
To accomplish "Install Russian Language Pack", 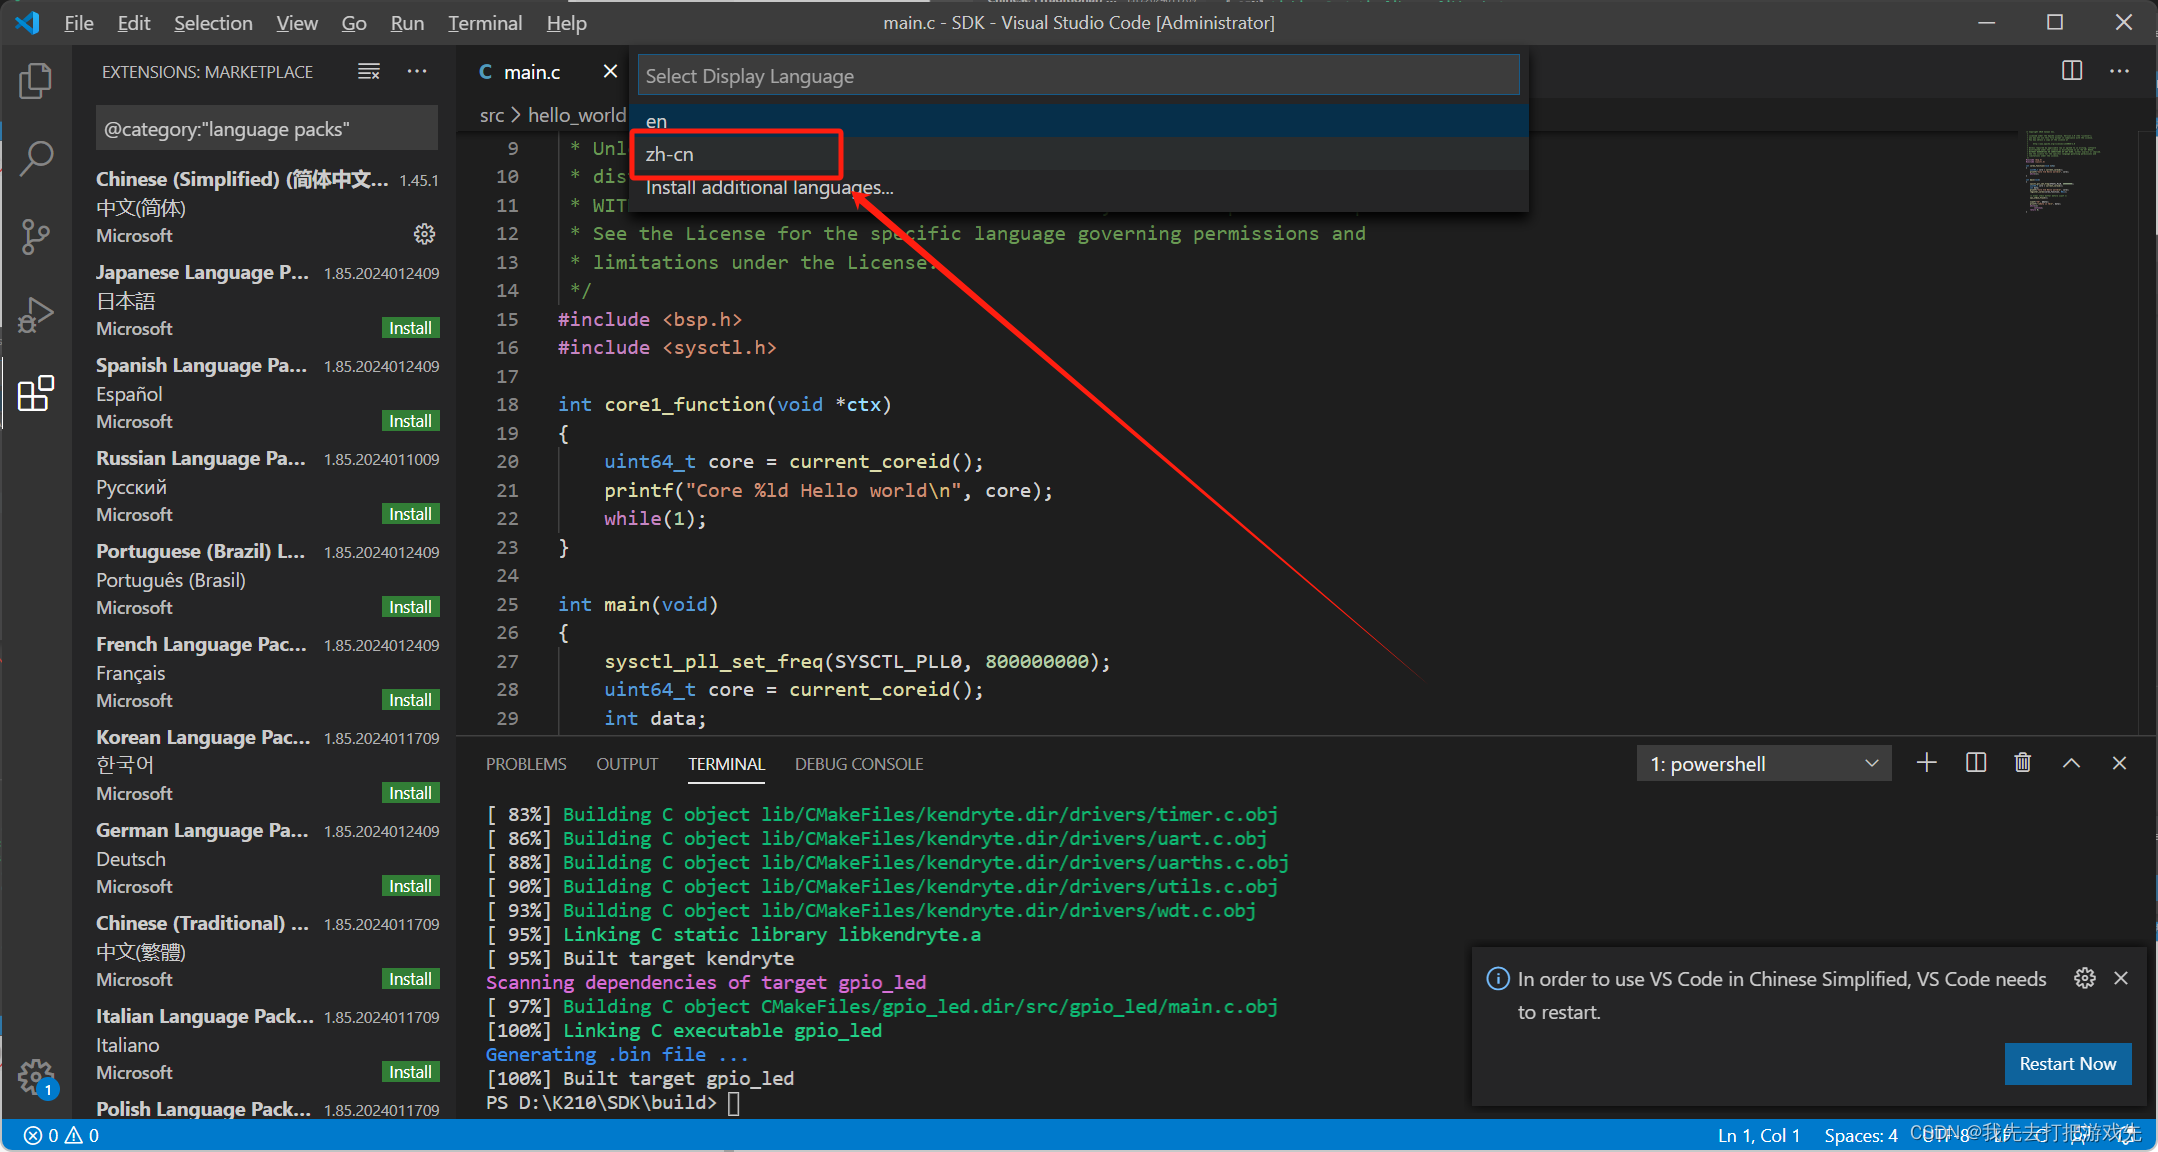I will tap(411, 514).
